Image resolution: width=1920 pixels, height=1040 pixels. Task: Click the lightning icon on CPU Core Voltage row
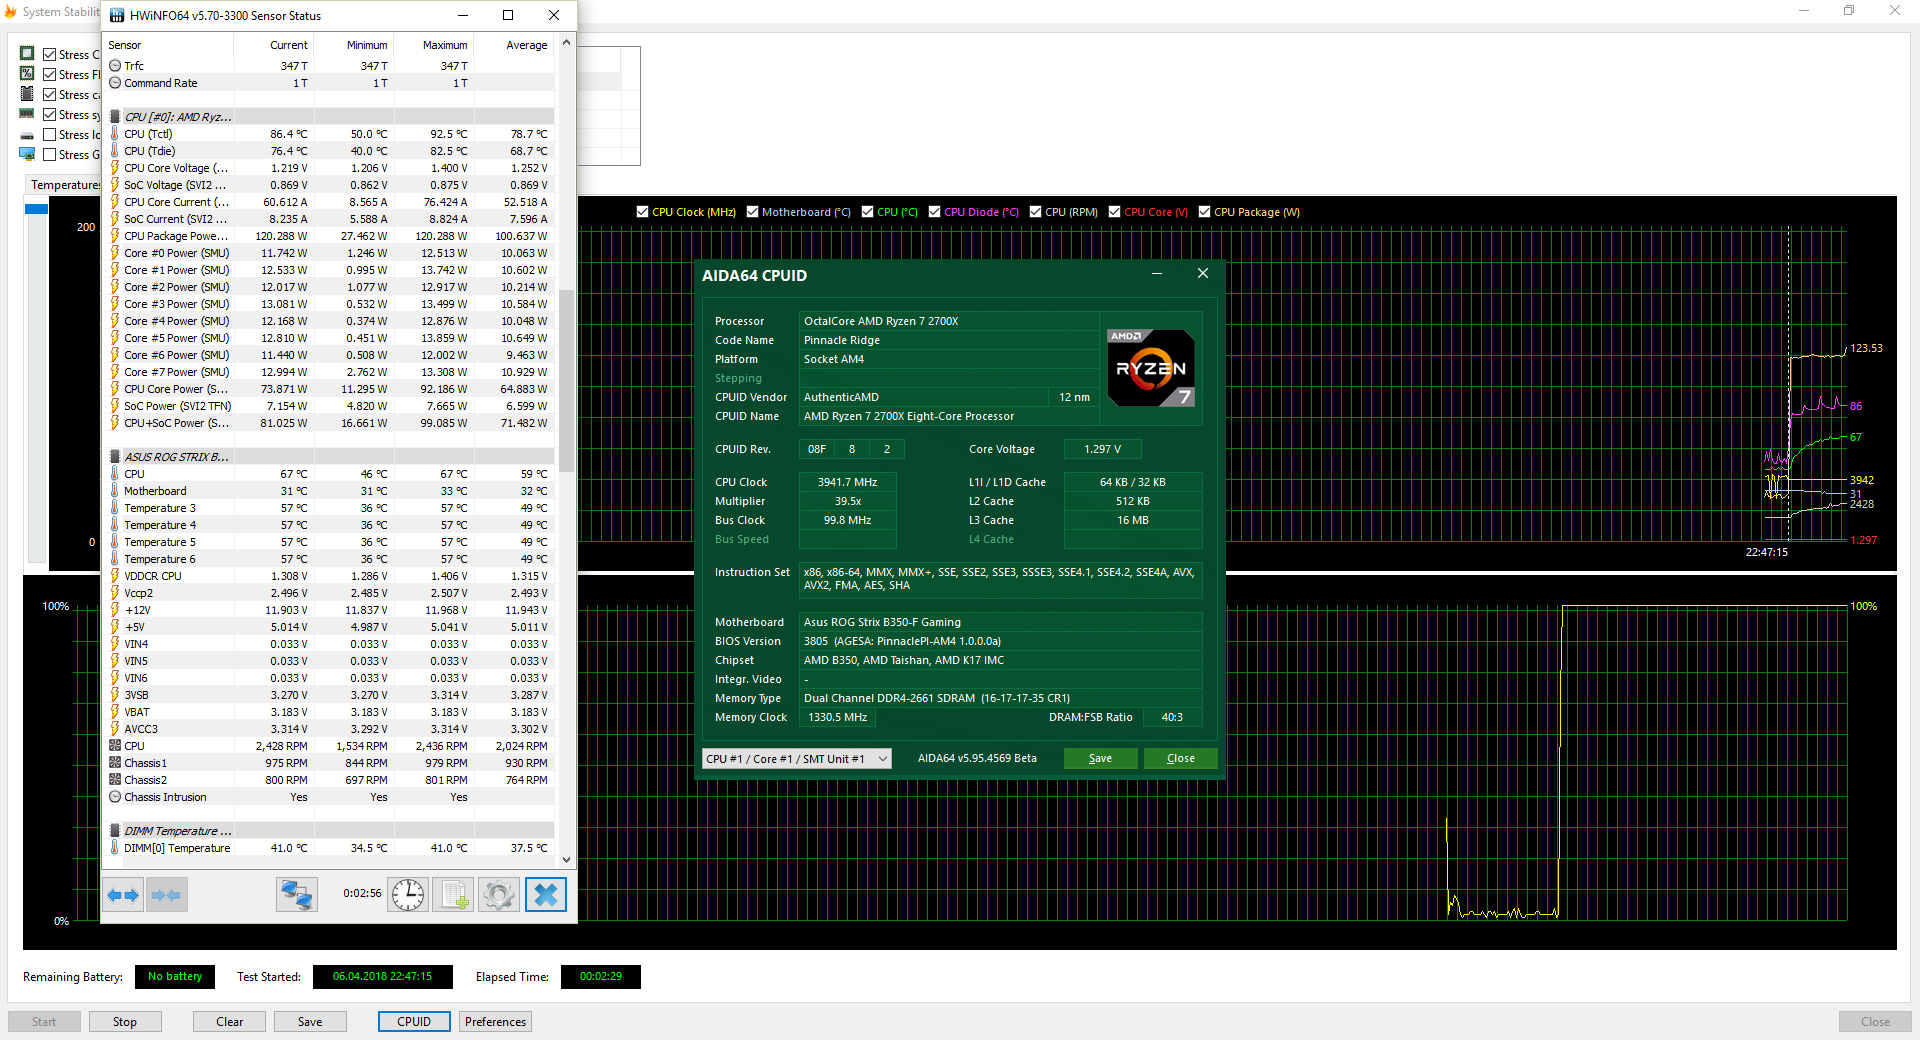[115, 168]
